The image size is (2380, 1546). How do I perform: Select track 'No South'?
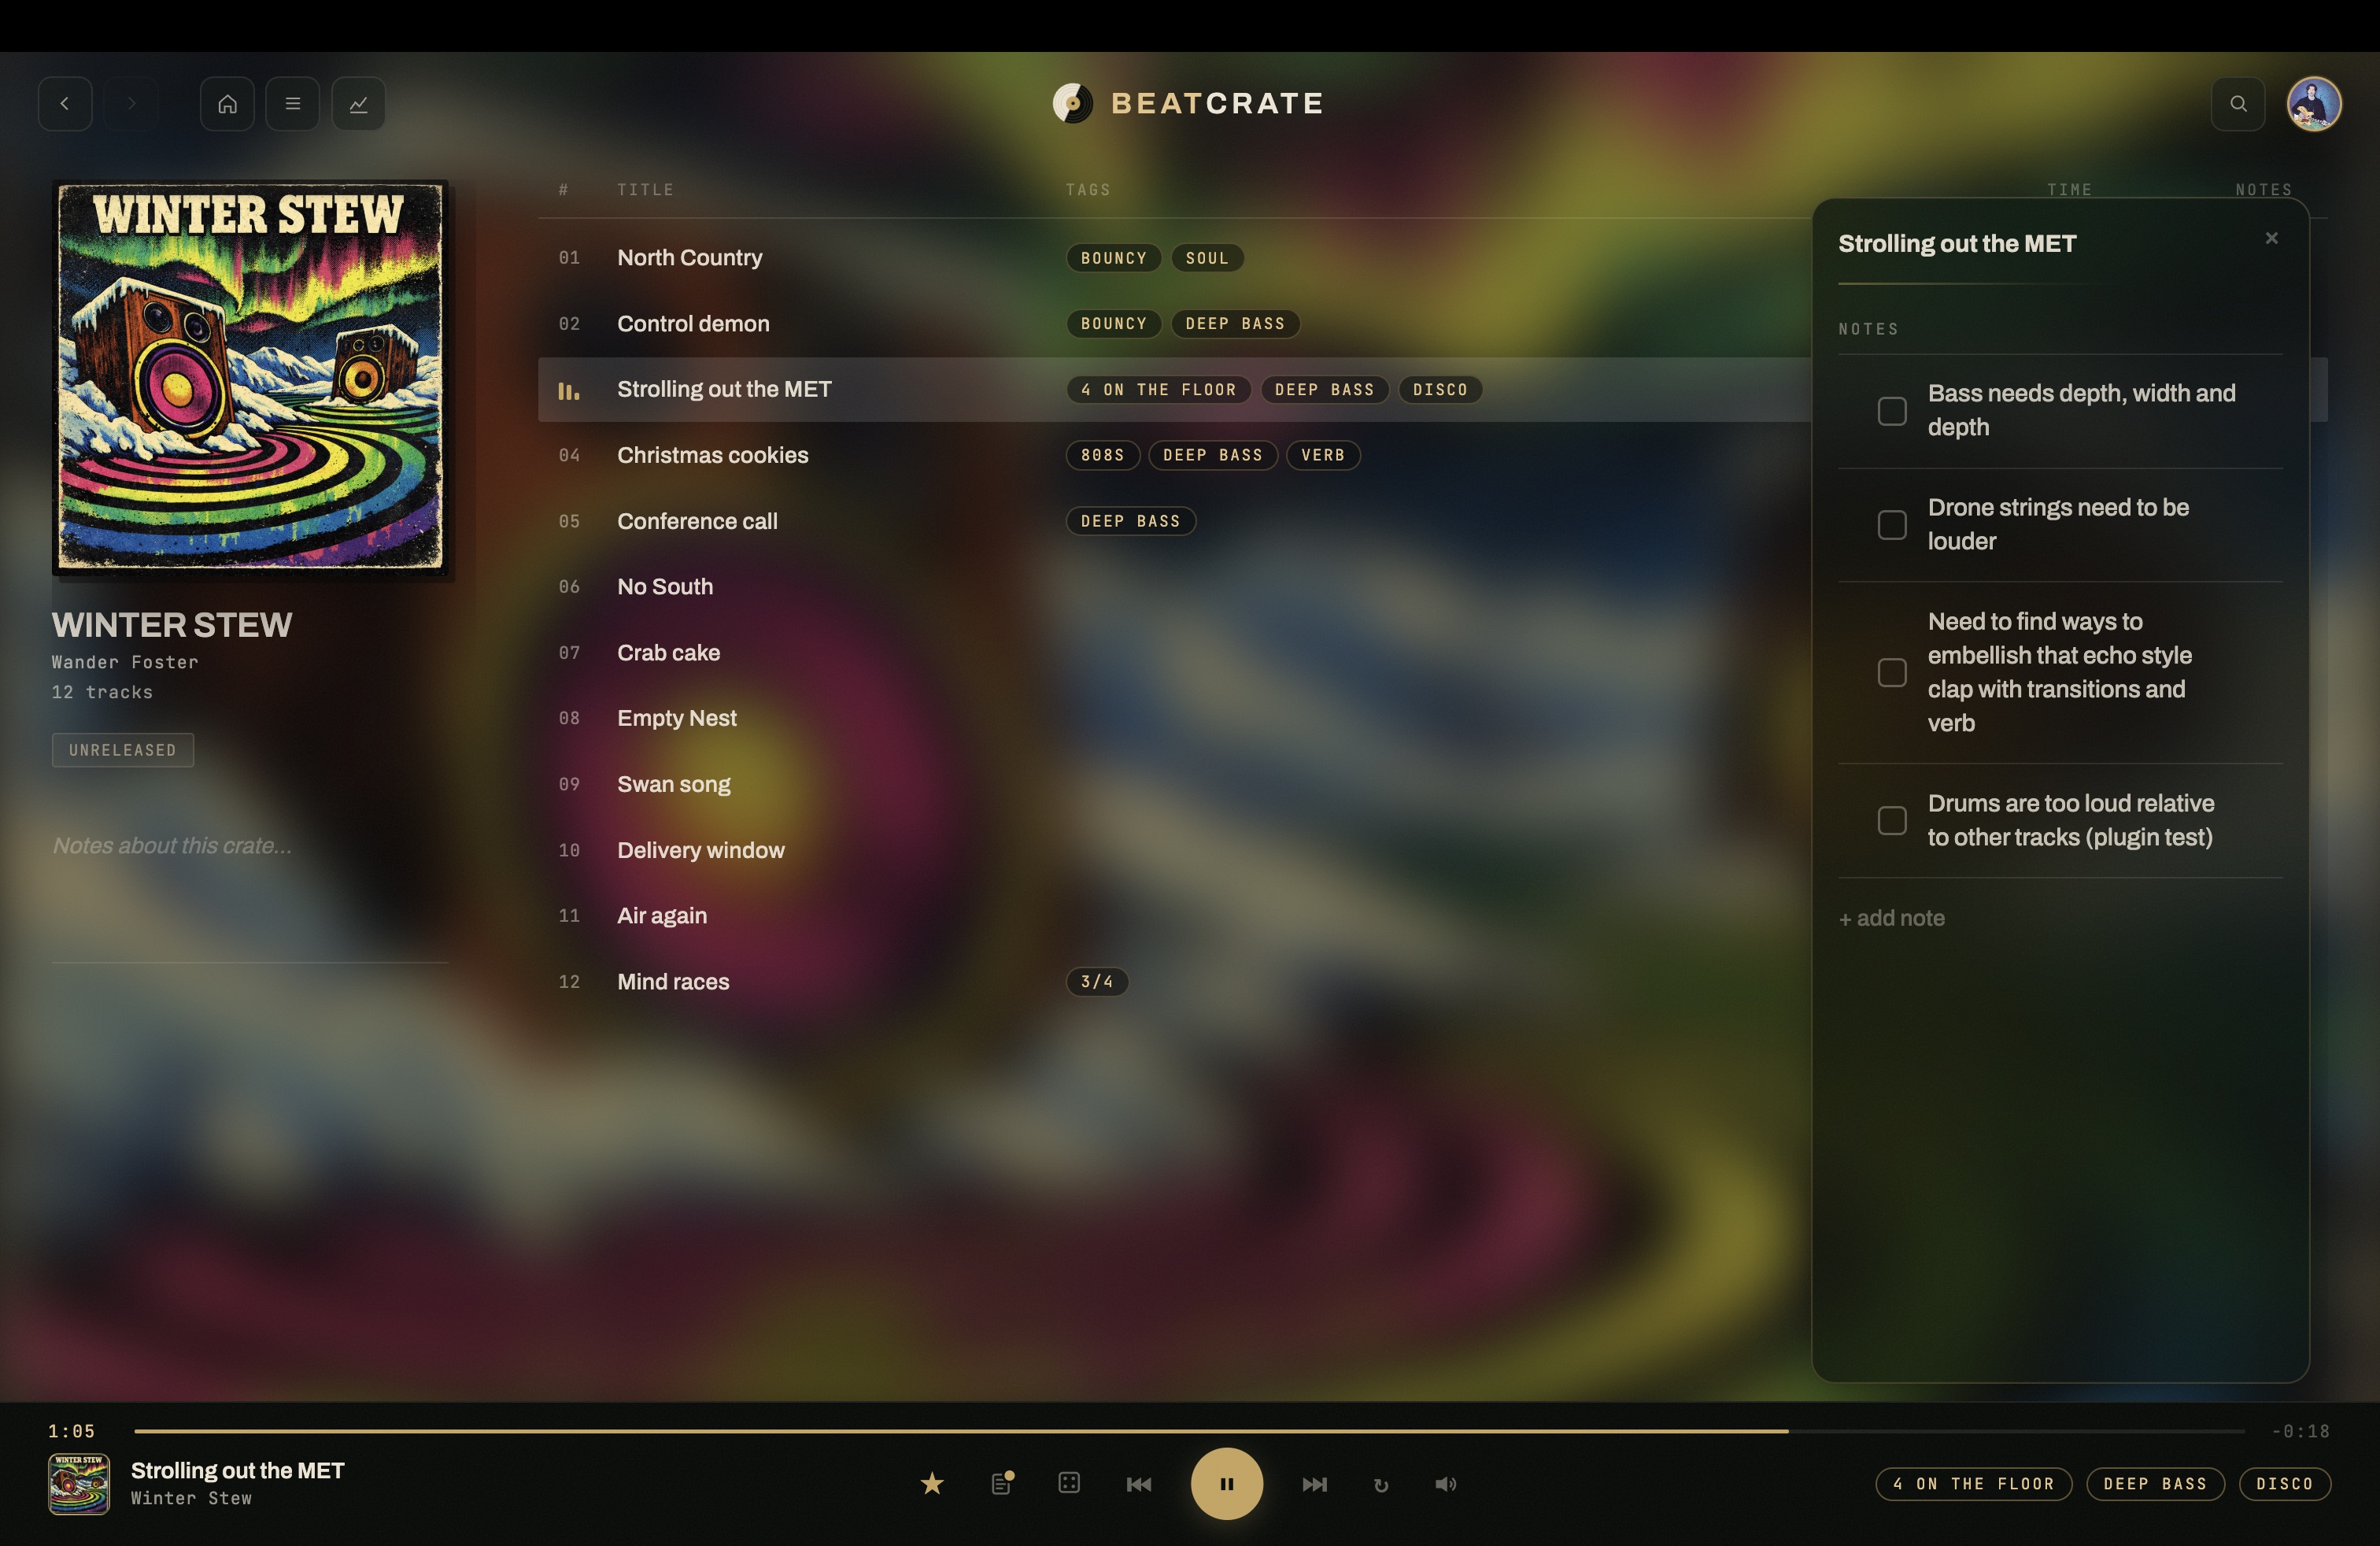point(665,587)
